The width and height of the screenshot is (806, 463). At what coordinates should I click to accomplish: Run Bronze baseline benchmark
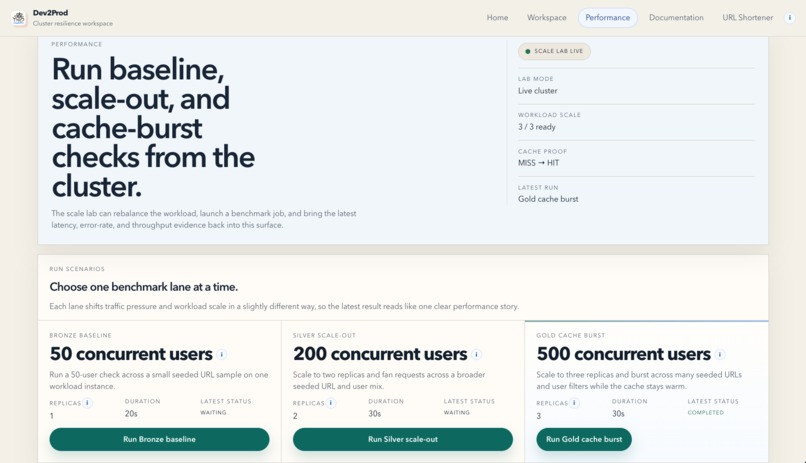tap(159, 439)
